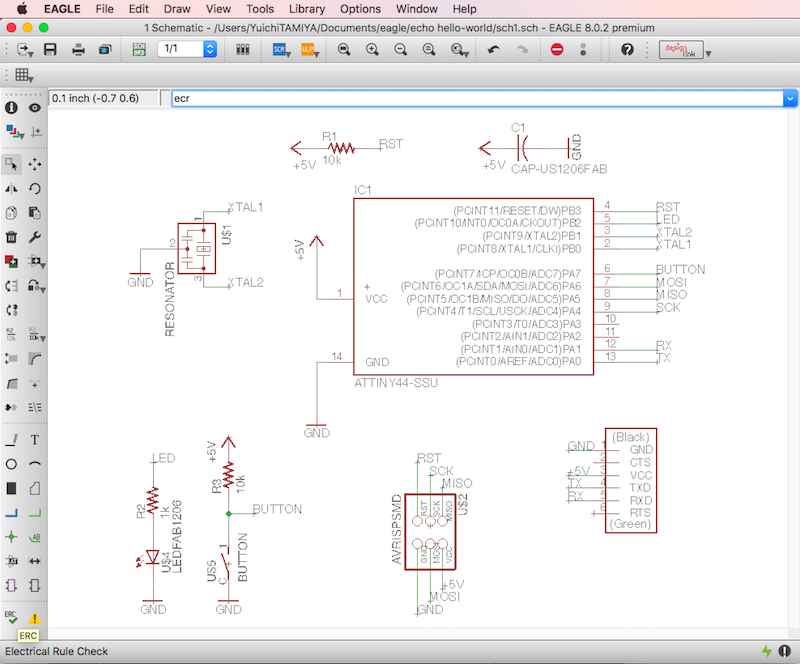Run the ERC check tool
The image size is (800, 664).
pos(11,618)
